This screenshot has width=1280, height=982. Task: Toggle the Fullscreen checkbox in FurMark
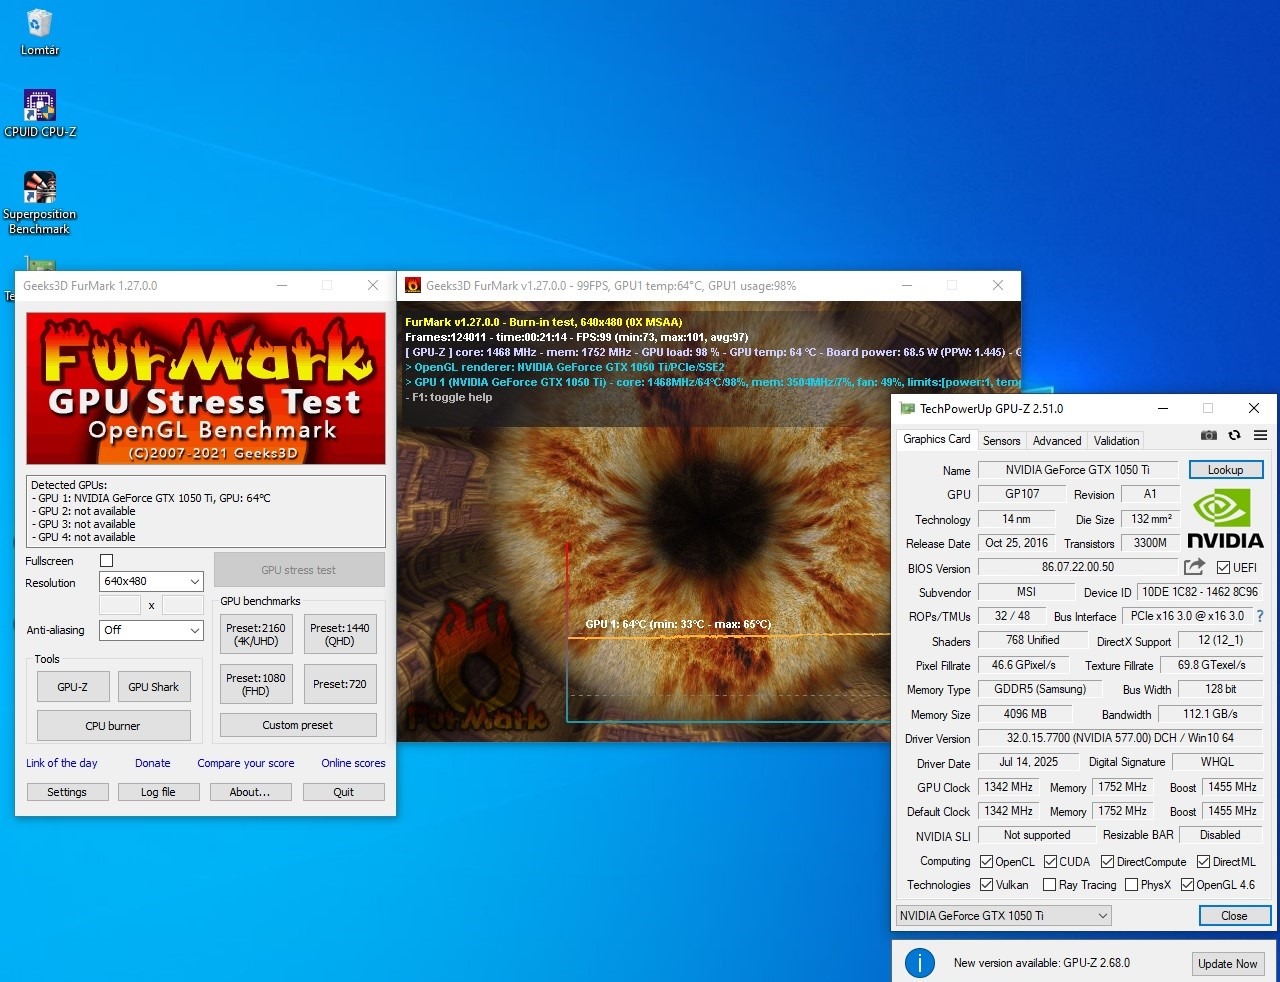click(107, 561)
